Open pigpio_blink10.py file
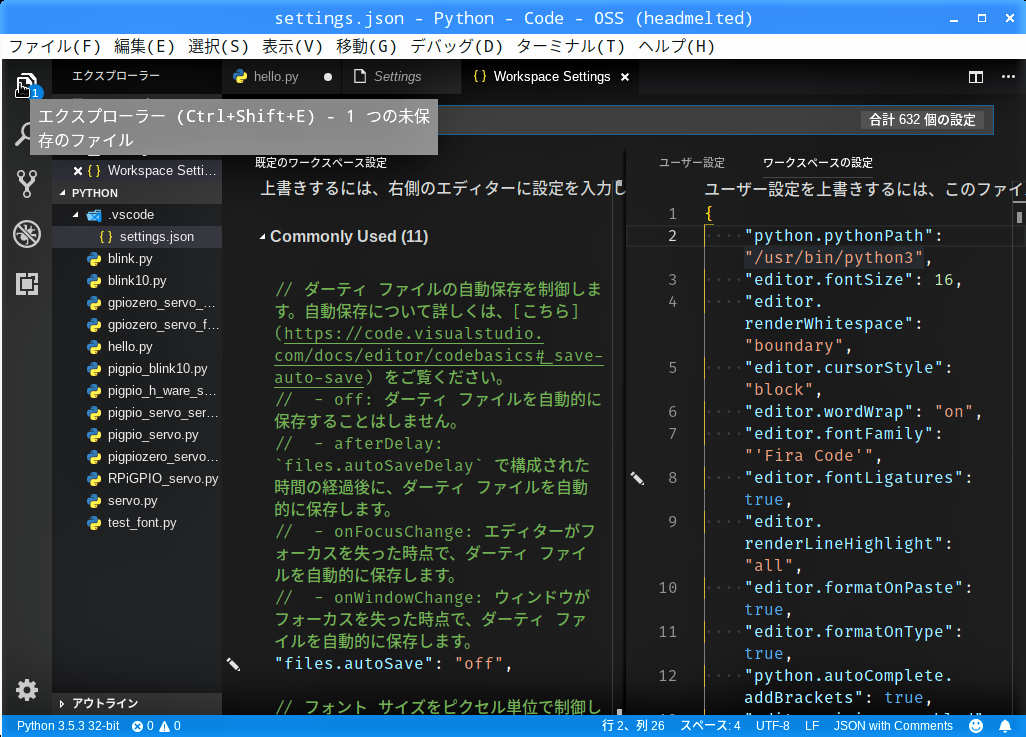Screen dimensions: 1026x737 point(137,368)
